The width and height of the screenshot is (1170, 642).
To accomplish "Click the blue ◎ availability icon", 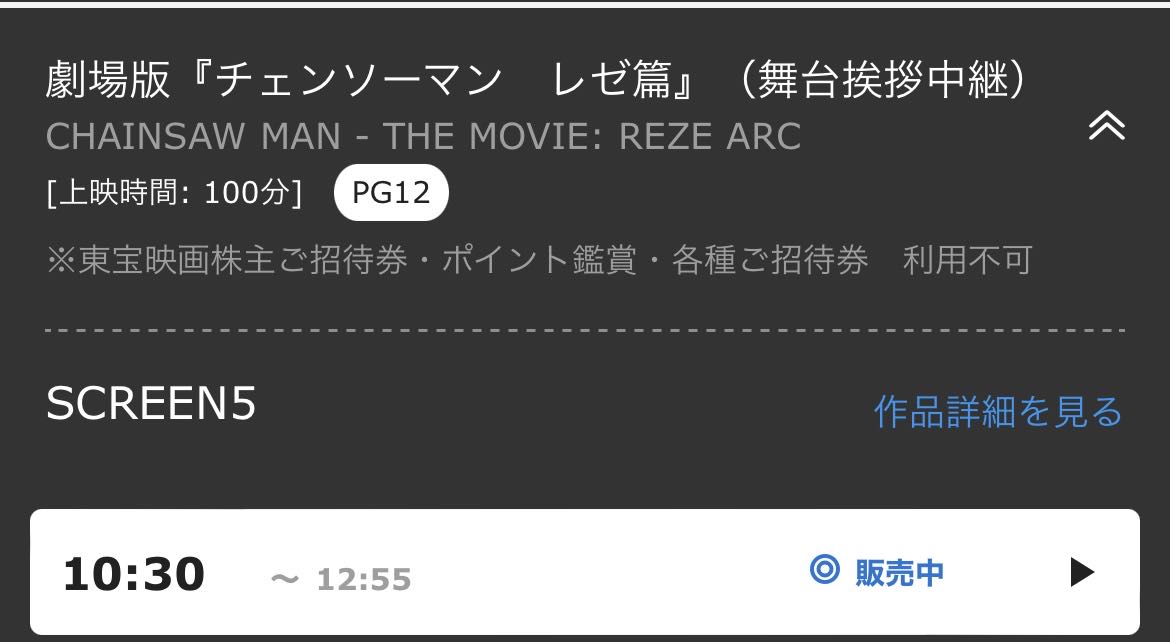I will point(825,570).
